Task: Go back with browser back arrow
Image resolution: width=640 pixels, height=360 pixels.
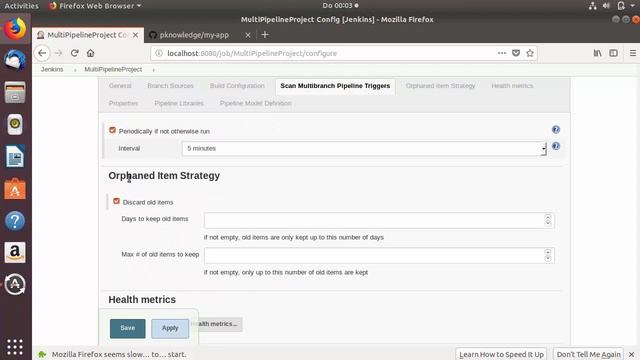Action: (42, 53)
